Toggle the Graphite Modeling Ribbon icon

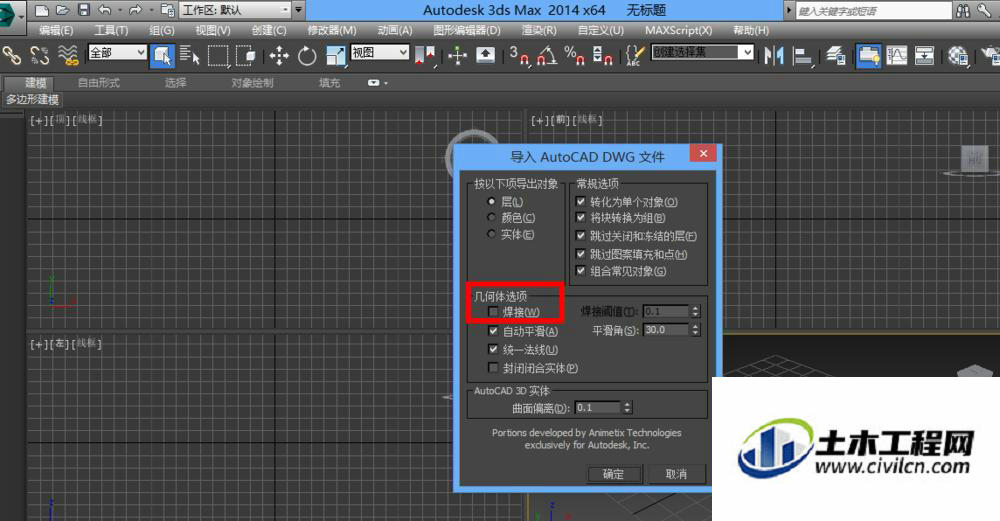869,56
